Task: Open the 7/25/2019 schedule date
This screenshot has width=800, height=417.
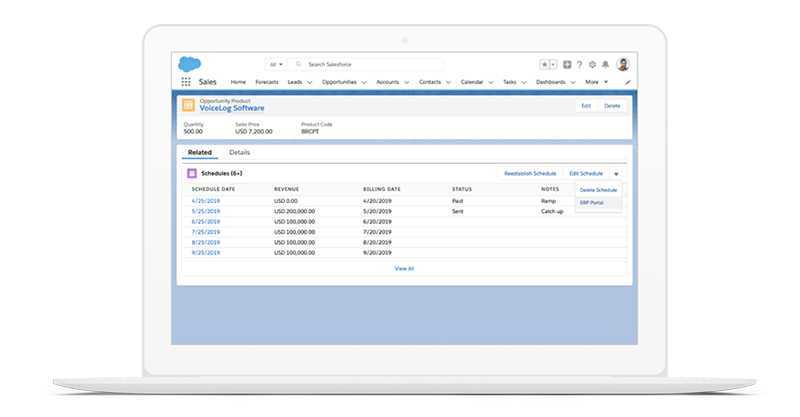Action: point(206,232)
